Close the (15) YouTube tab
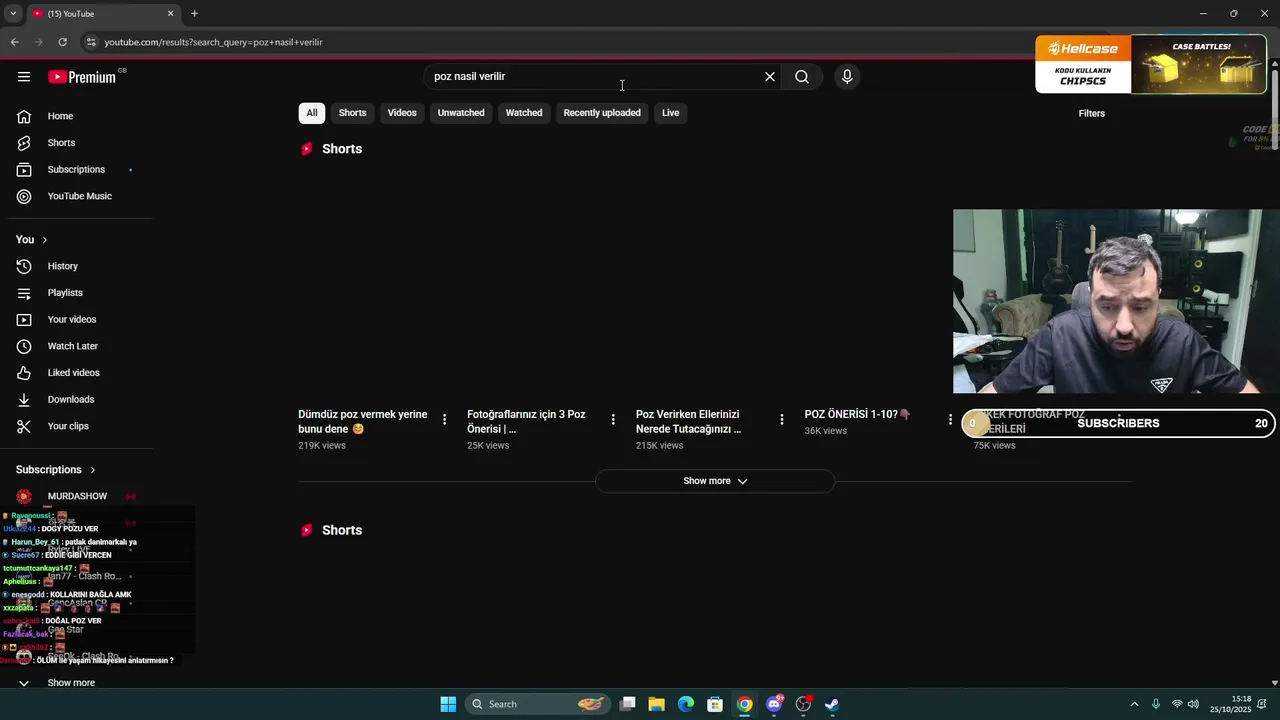The width and height of the screenshot is (1280, 720). pyautogui.click(x=170, y=14)
